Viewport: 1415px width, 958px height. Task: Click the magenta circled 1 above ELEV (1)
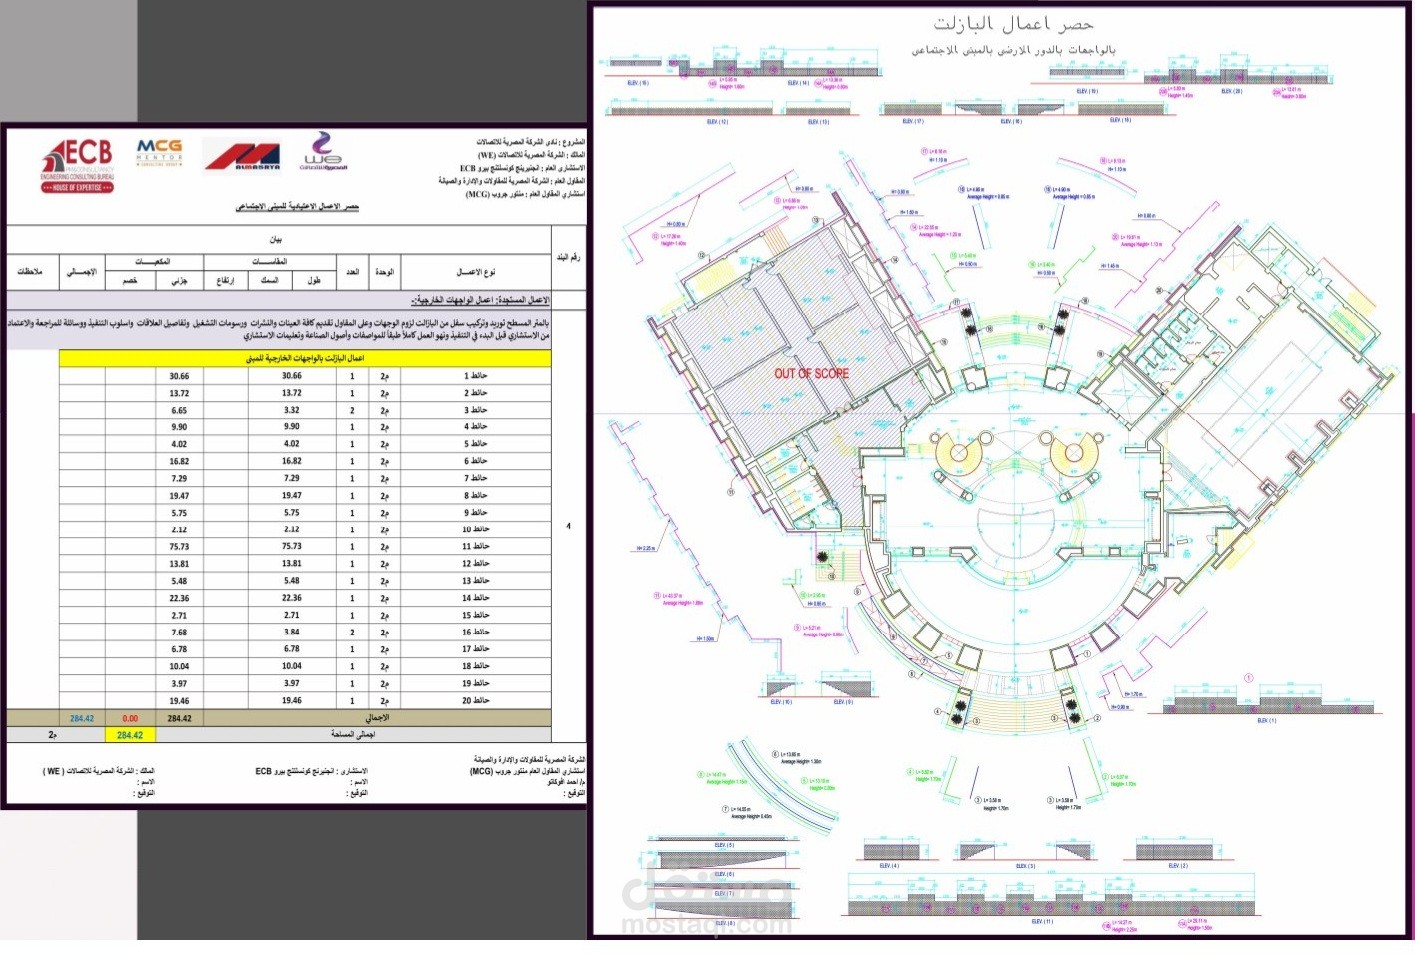pos(1248,678)
